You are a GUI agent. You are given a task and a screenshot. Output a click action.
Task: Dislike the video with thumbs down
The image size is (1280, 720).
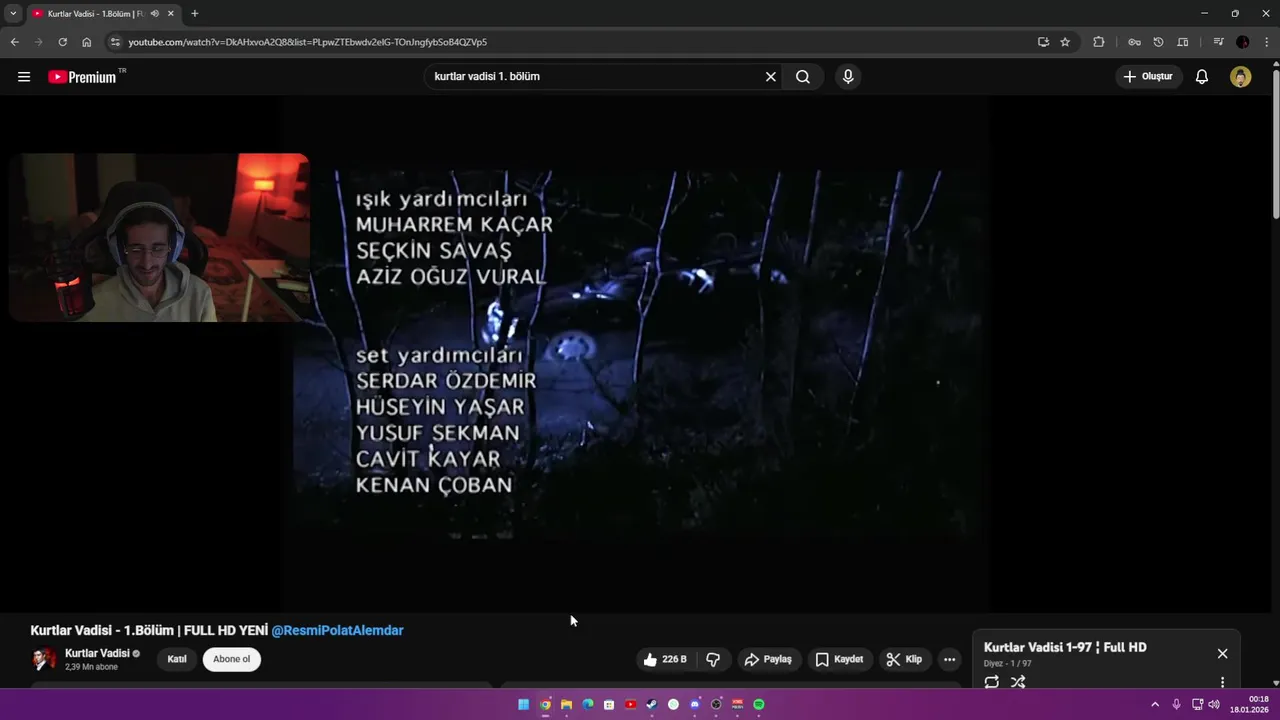point(713,659)
